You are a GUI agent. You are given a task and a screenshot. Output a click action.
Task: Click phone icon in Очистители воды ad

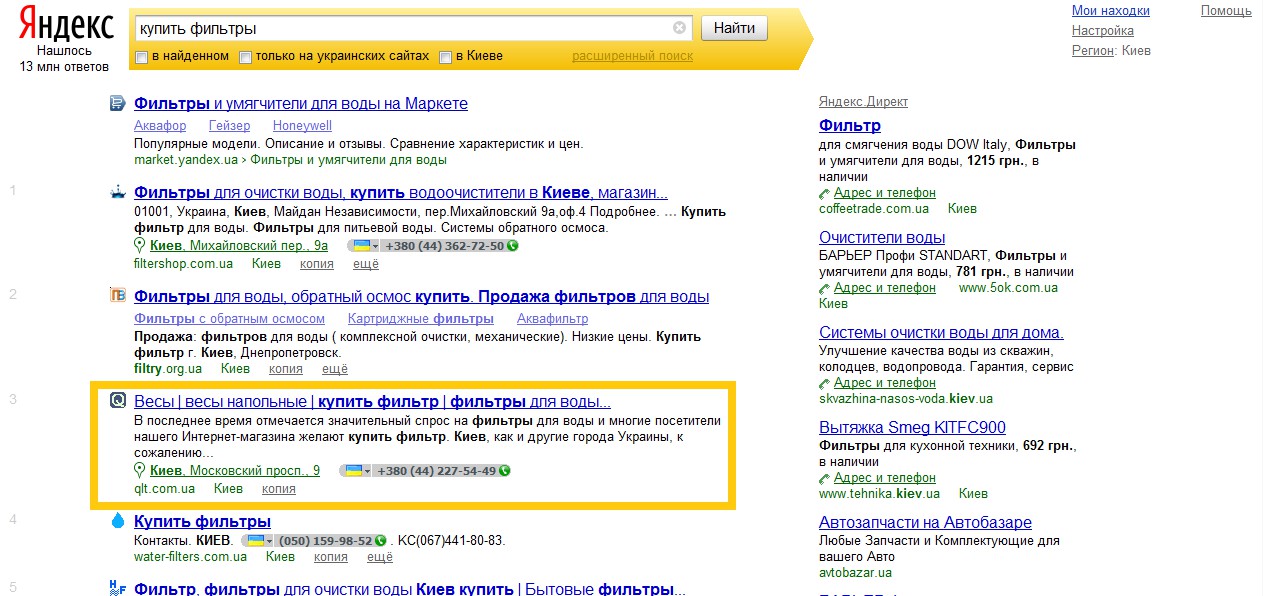pyautogui.click(x=824, y=288)
